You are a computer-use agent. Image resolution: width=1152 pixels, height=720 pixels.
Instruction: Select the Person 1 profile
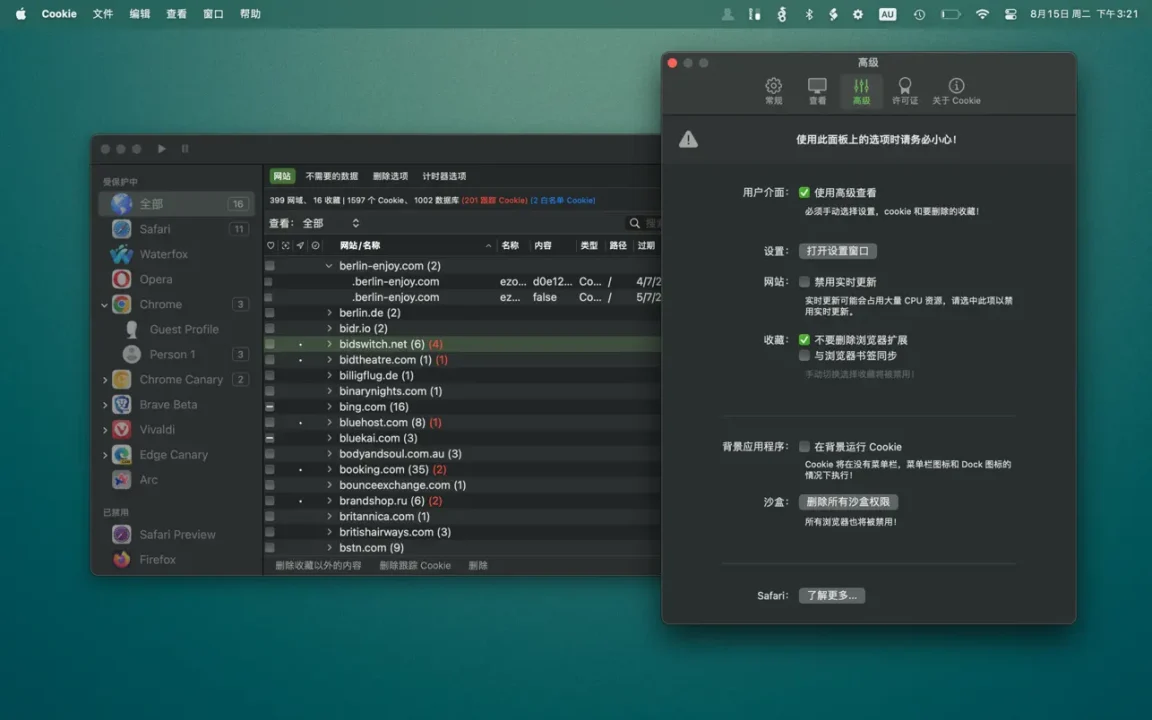(x=176, y=354)
